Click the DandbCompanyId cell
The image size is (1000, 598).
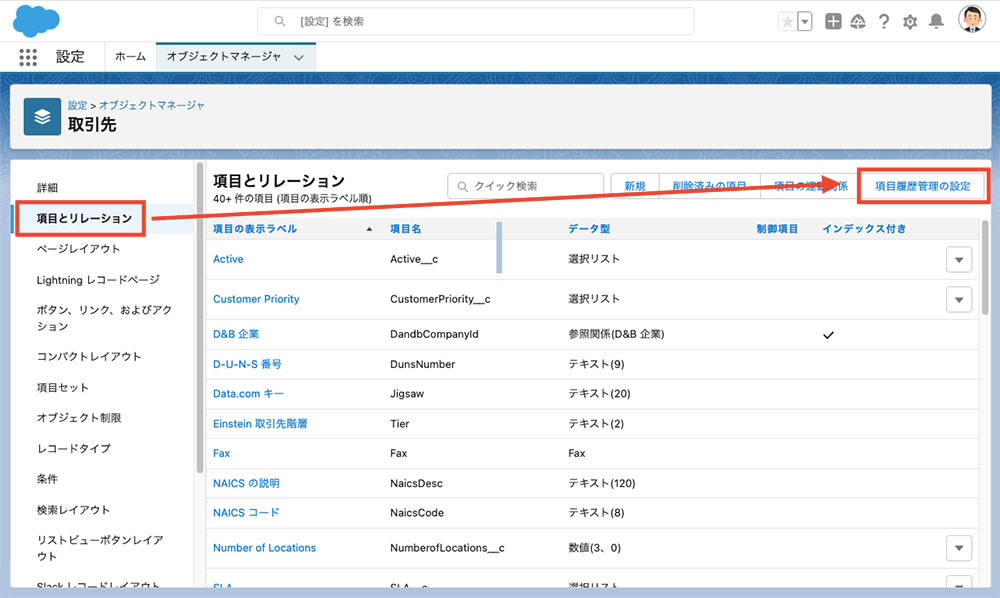(434, 334)
